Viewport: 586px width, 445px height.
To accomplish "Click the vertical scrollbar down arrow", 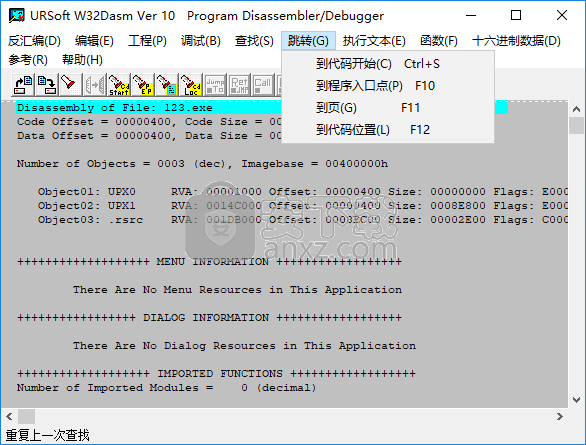I will [576, 399].
